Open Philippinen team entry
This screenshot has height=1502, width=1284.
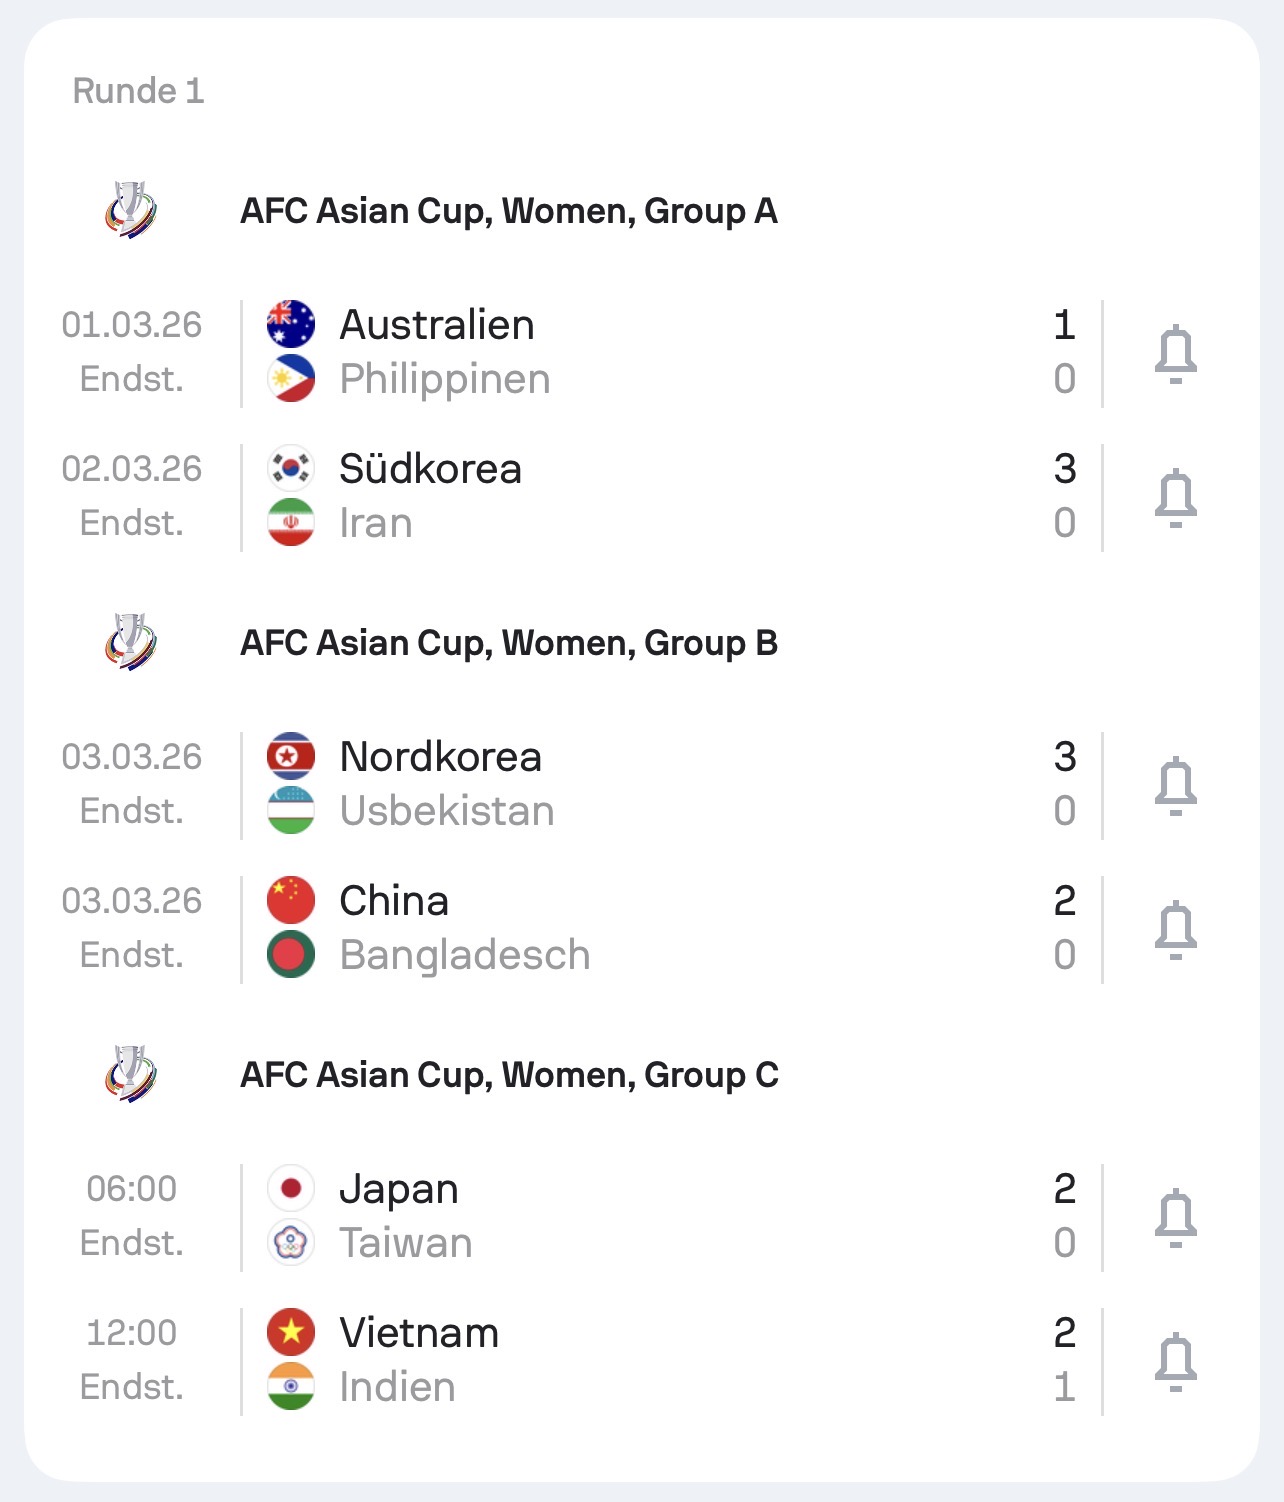point(445,380)
